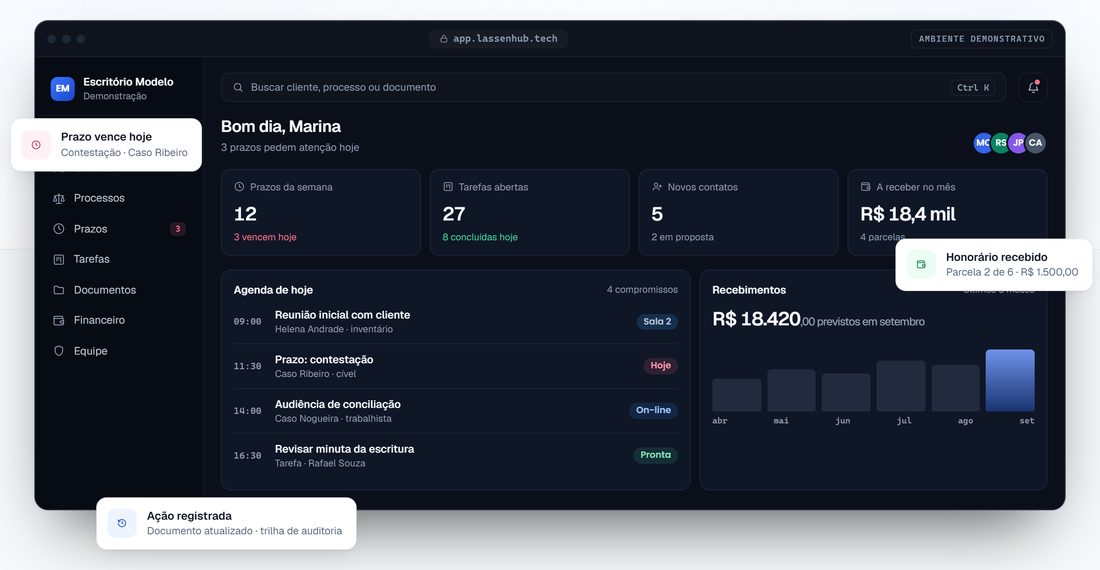
Task: Select the RS team avatar
Action: (1000, 143)
